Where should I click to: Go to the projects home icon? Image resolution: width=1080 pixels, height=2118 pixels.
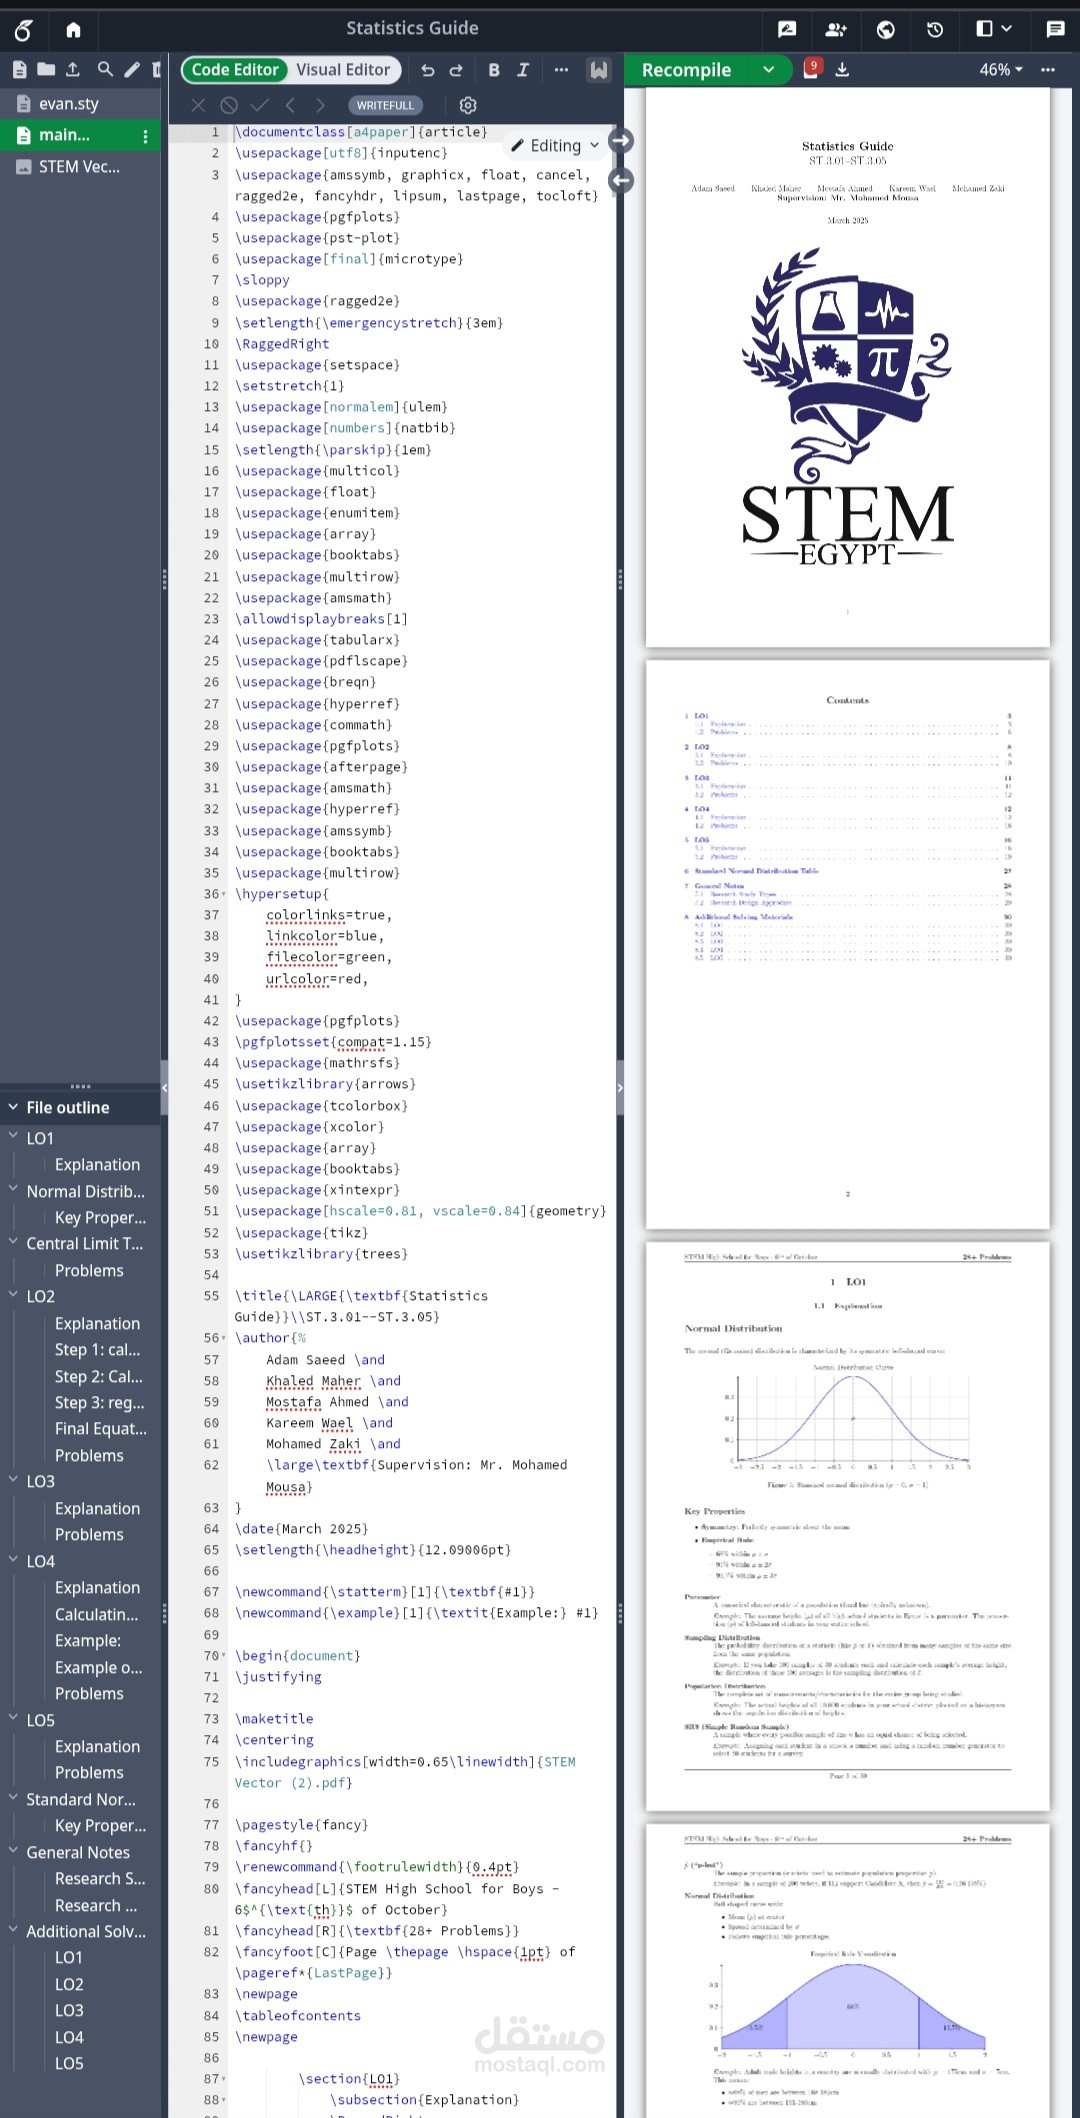73,30
